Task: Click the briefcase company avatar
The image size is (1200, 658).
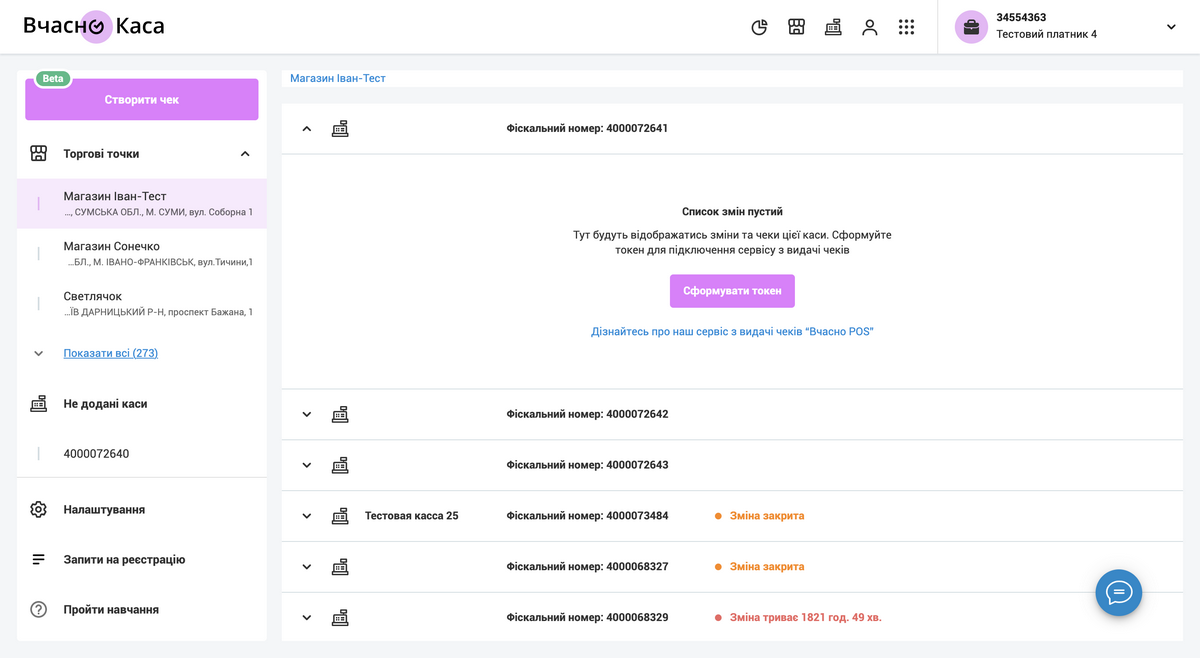Action: pos(971,27)
